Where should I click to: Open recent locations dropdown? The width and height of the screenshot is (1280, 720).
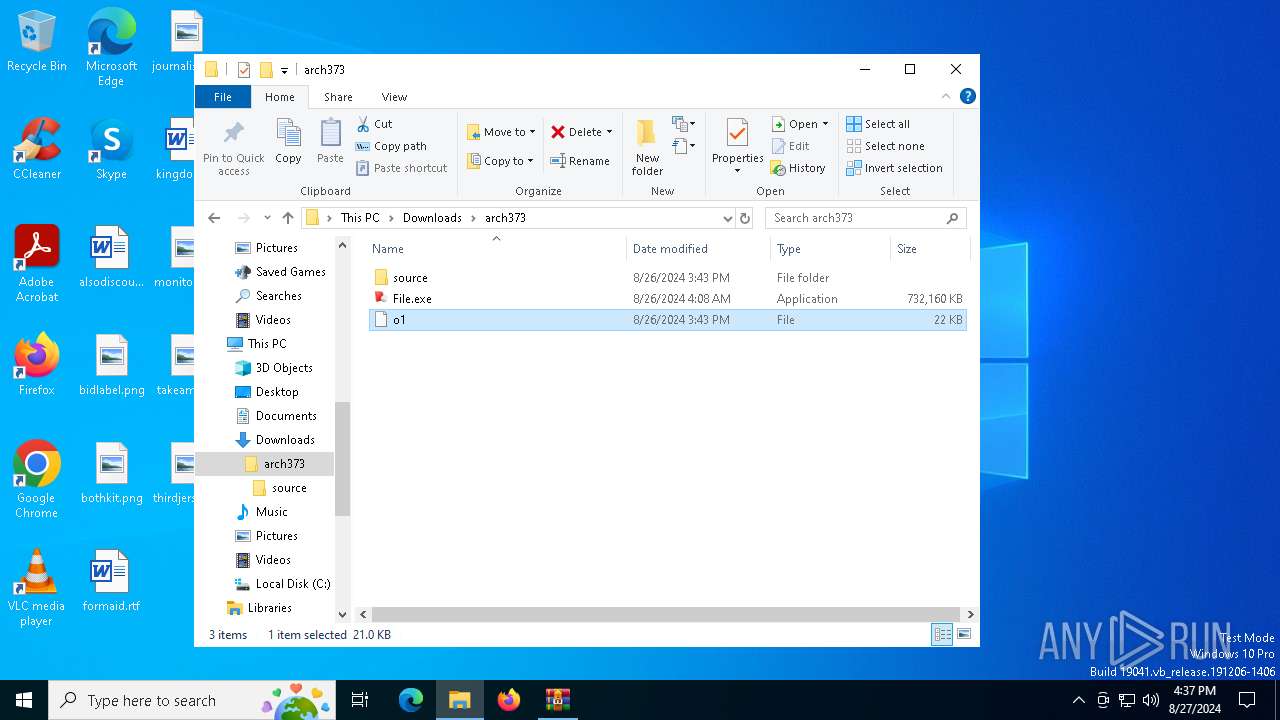pyautogui.click(x=267, y=218)
